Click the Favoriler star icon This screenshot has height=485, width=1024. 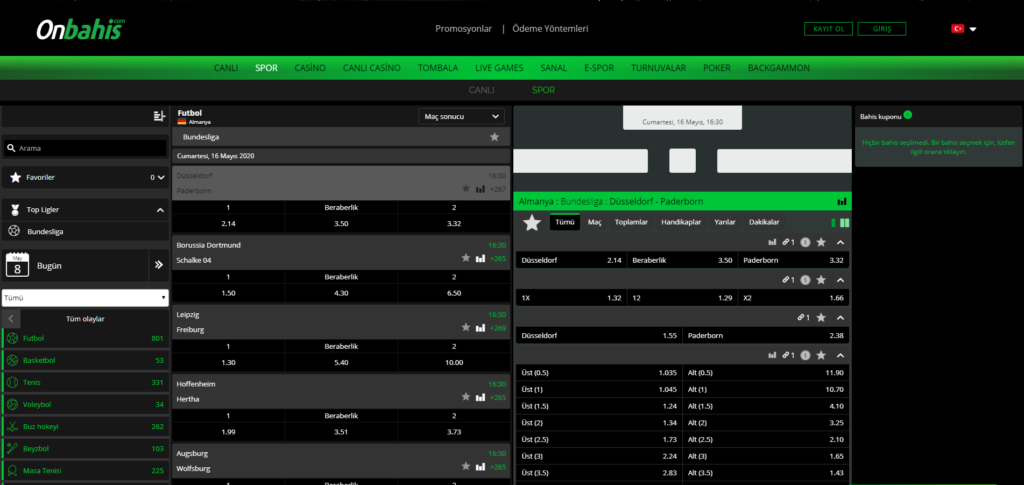tap(16, 177)
